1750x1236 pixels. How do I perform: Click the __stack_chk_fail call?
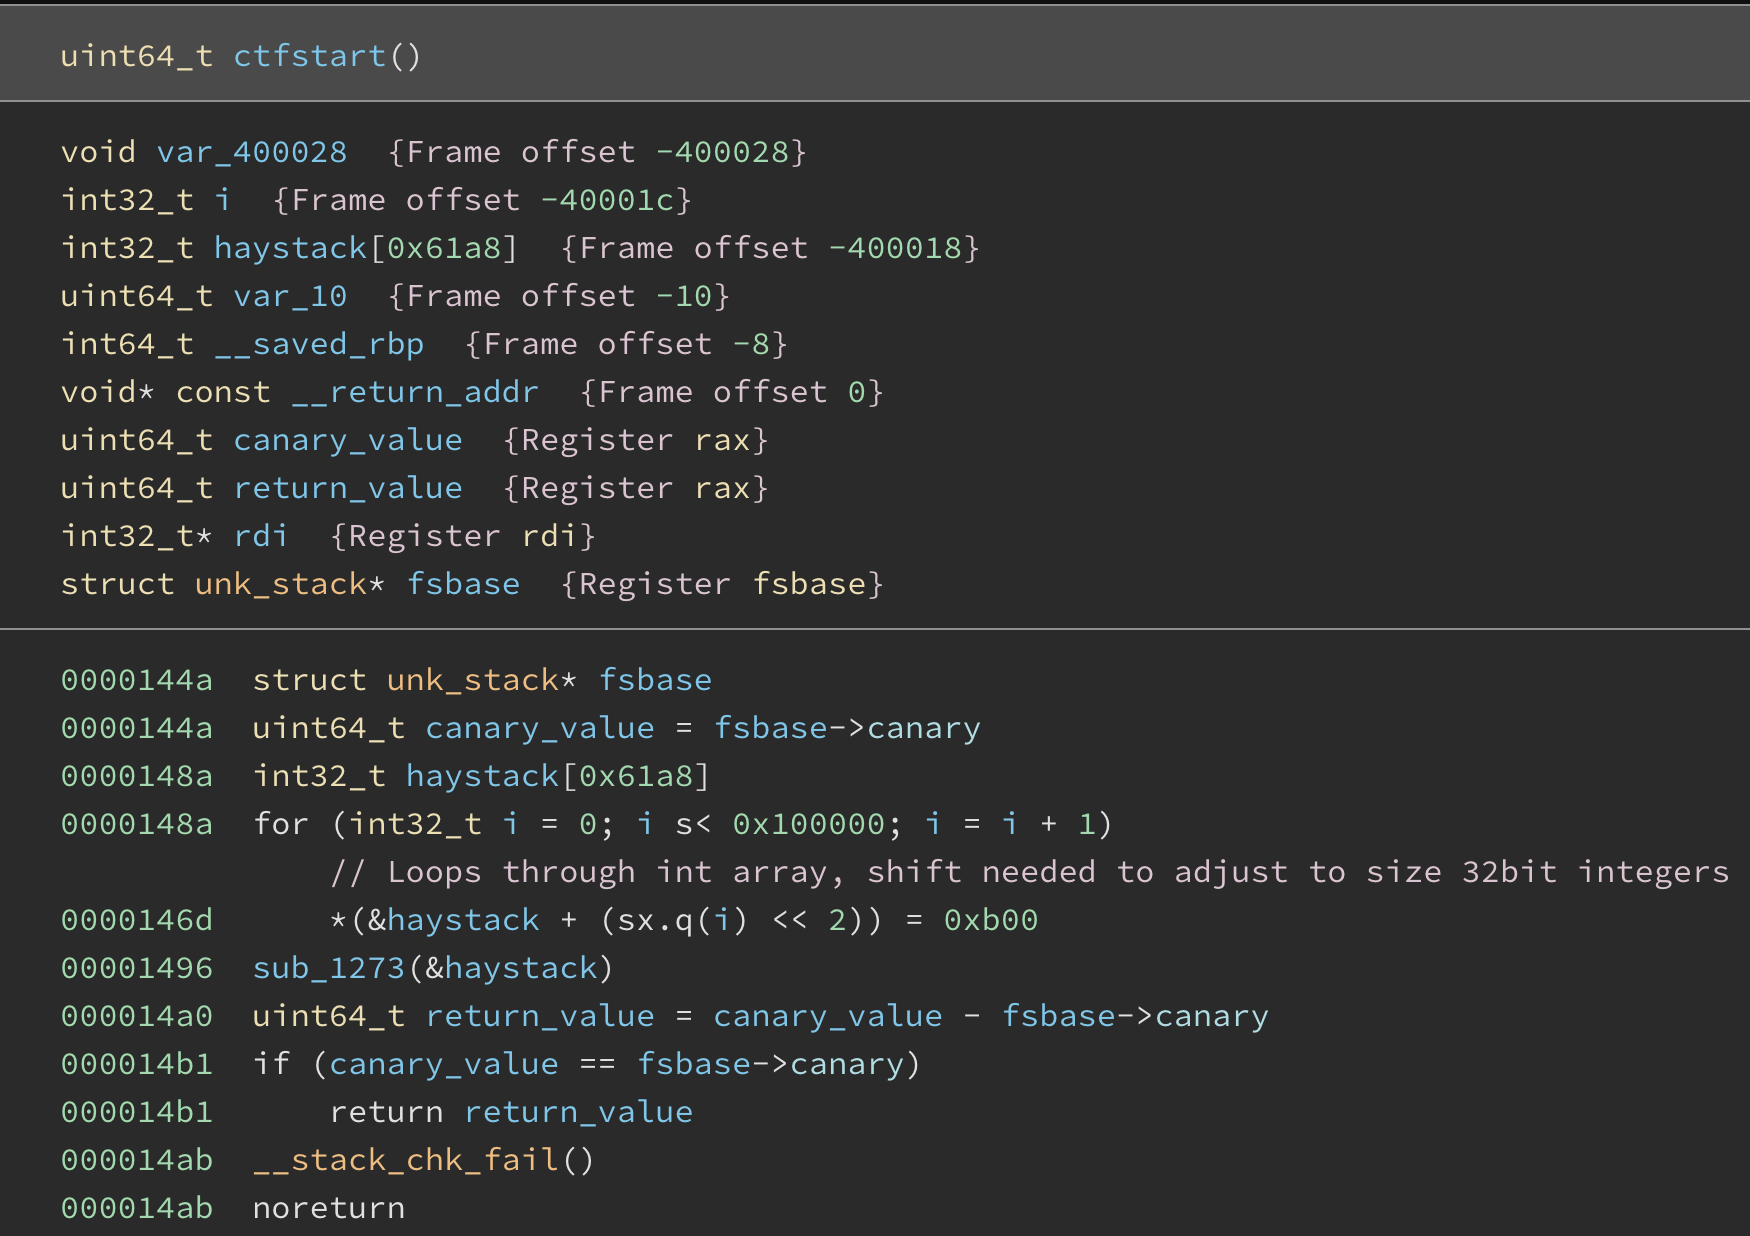point(406,1160)
